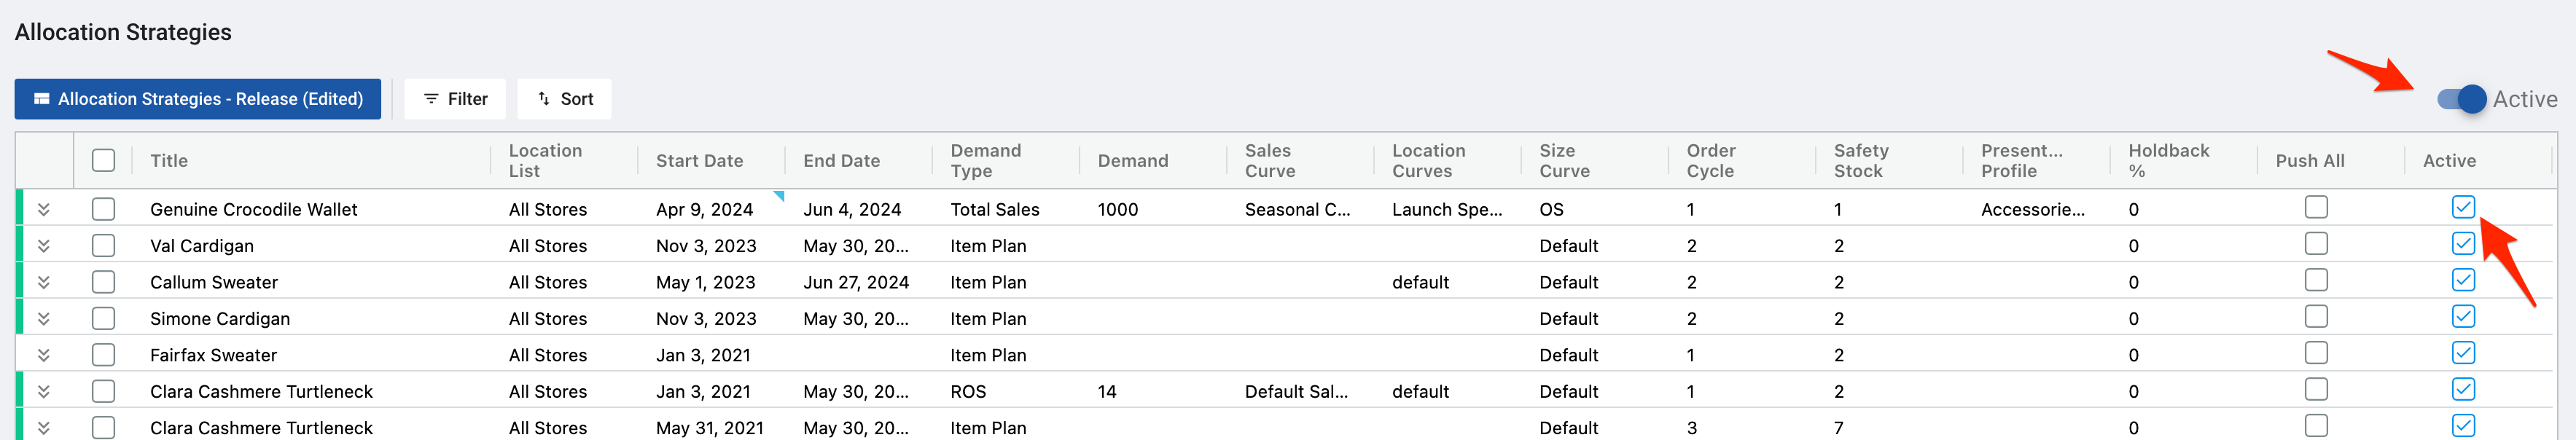This screenshot has height=440, width=2576.
Task: Sort by the Start Date column header
Action: pyautogui.click(x=699, y=161)
